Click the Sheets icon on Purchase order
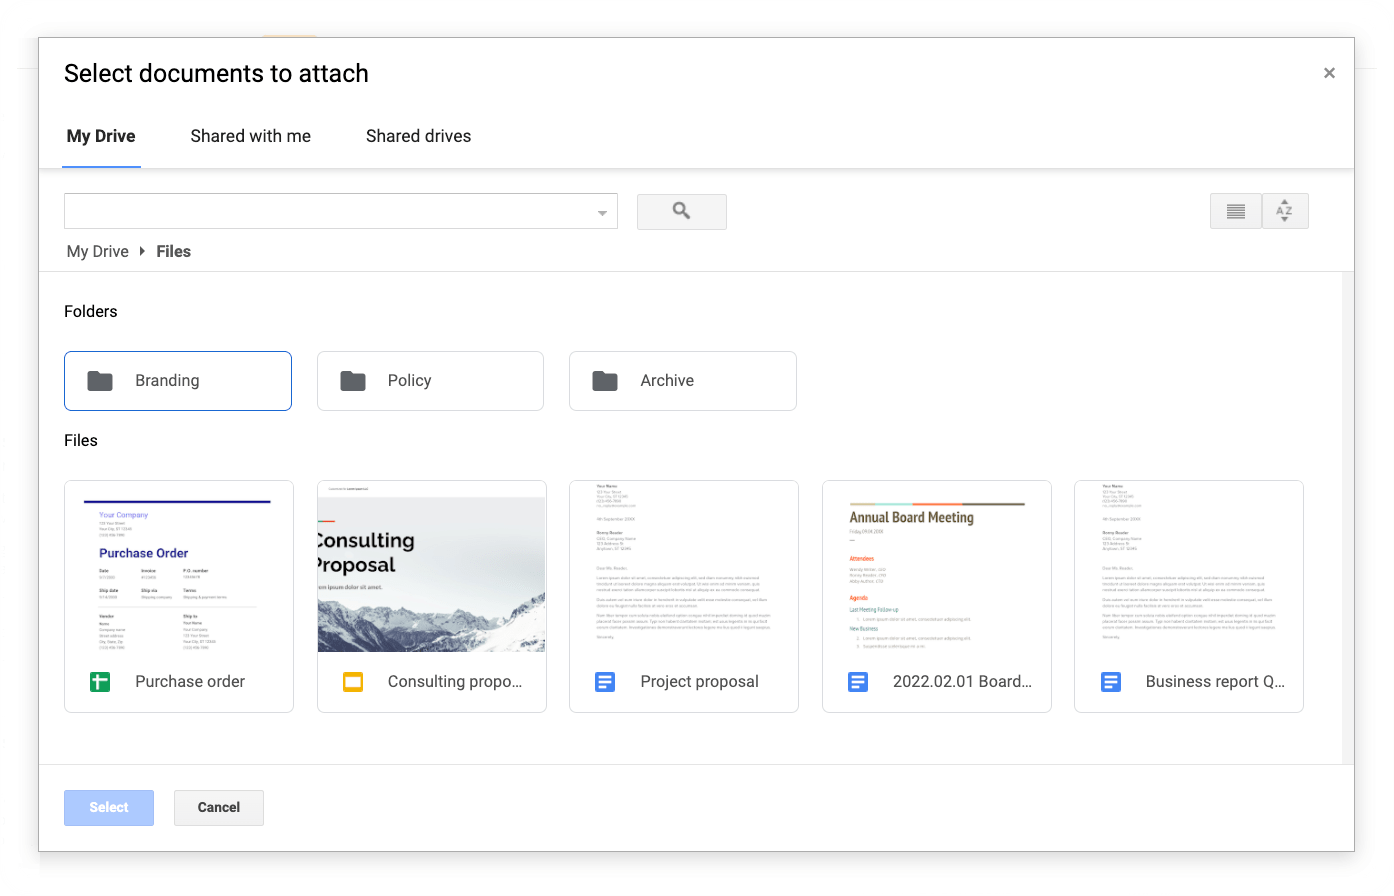This screenshot has width=1394, height=896. click(x=99, y=681)
